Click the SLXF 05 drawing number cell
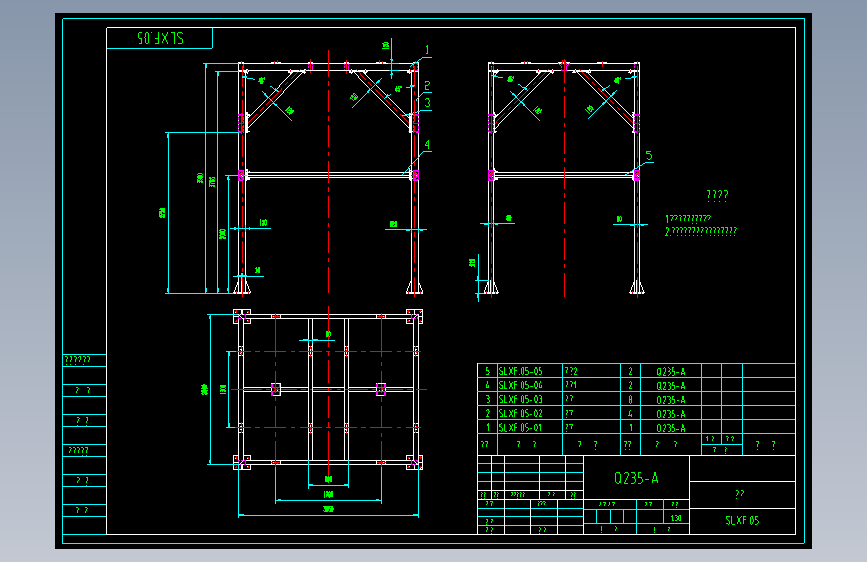This screenshot has height=562, width=867. 743,521
